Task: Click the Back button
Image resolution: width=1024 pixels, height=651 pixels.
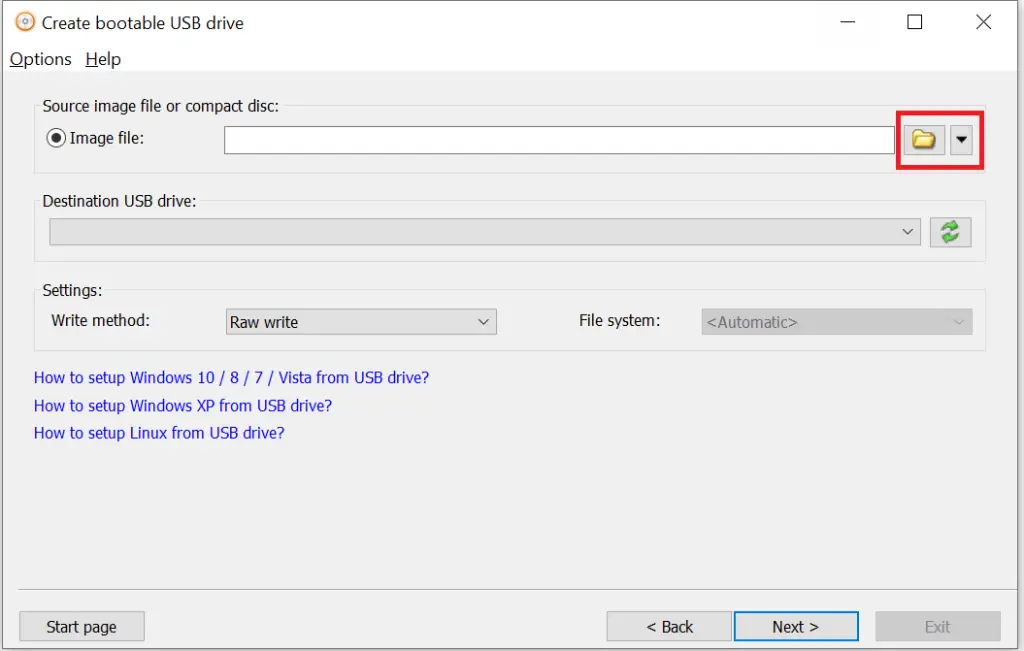Action: pyautogui.click(x=668, y=626)
